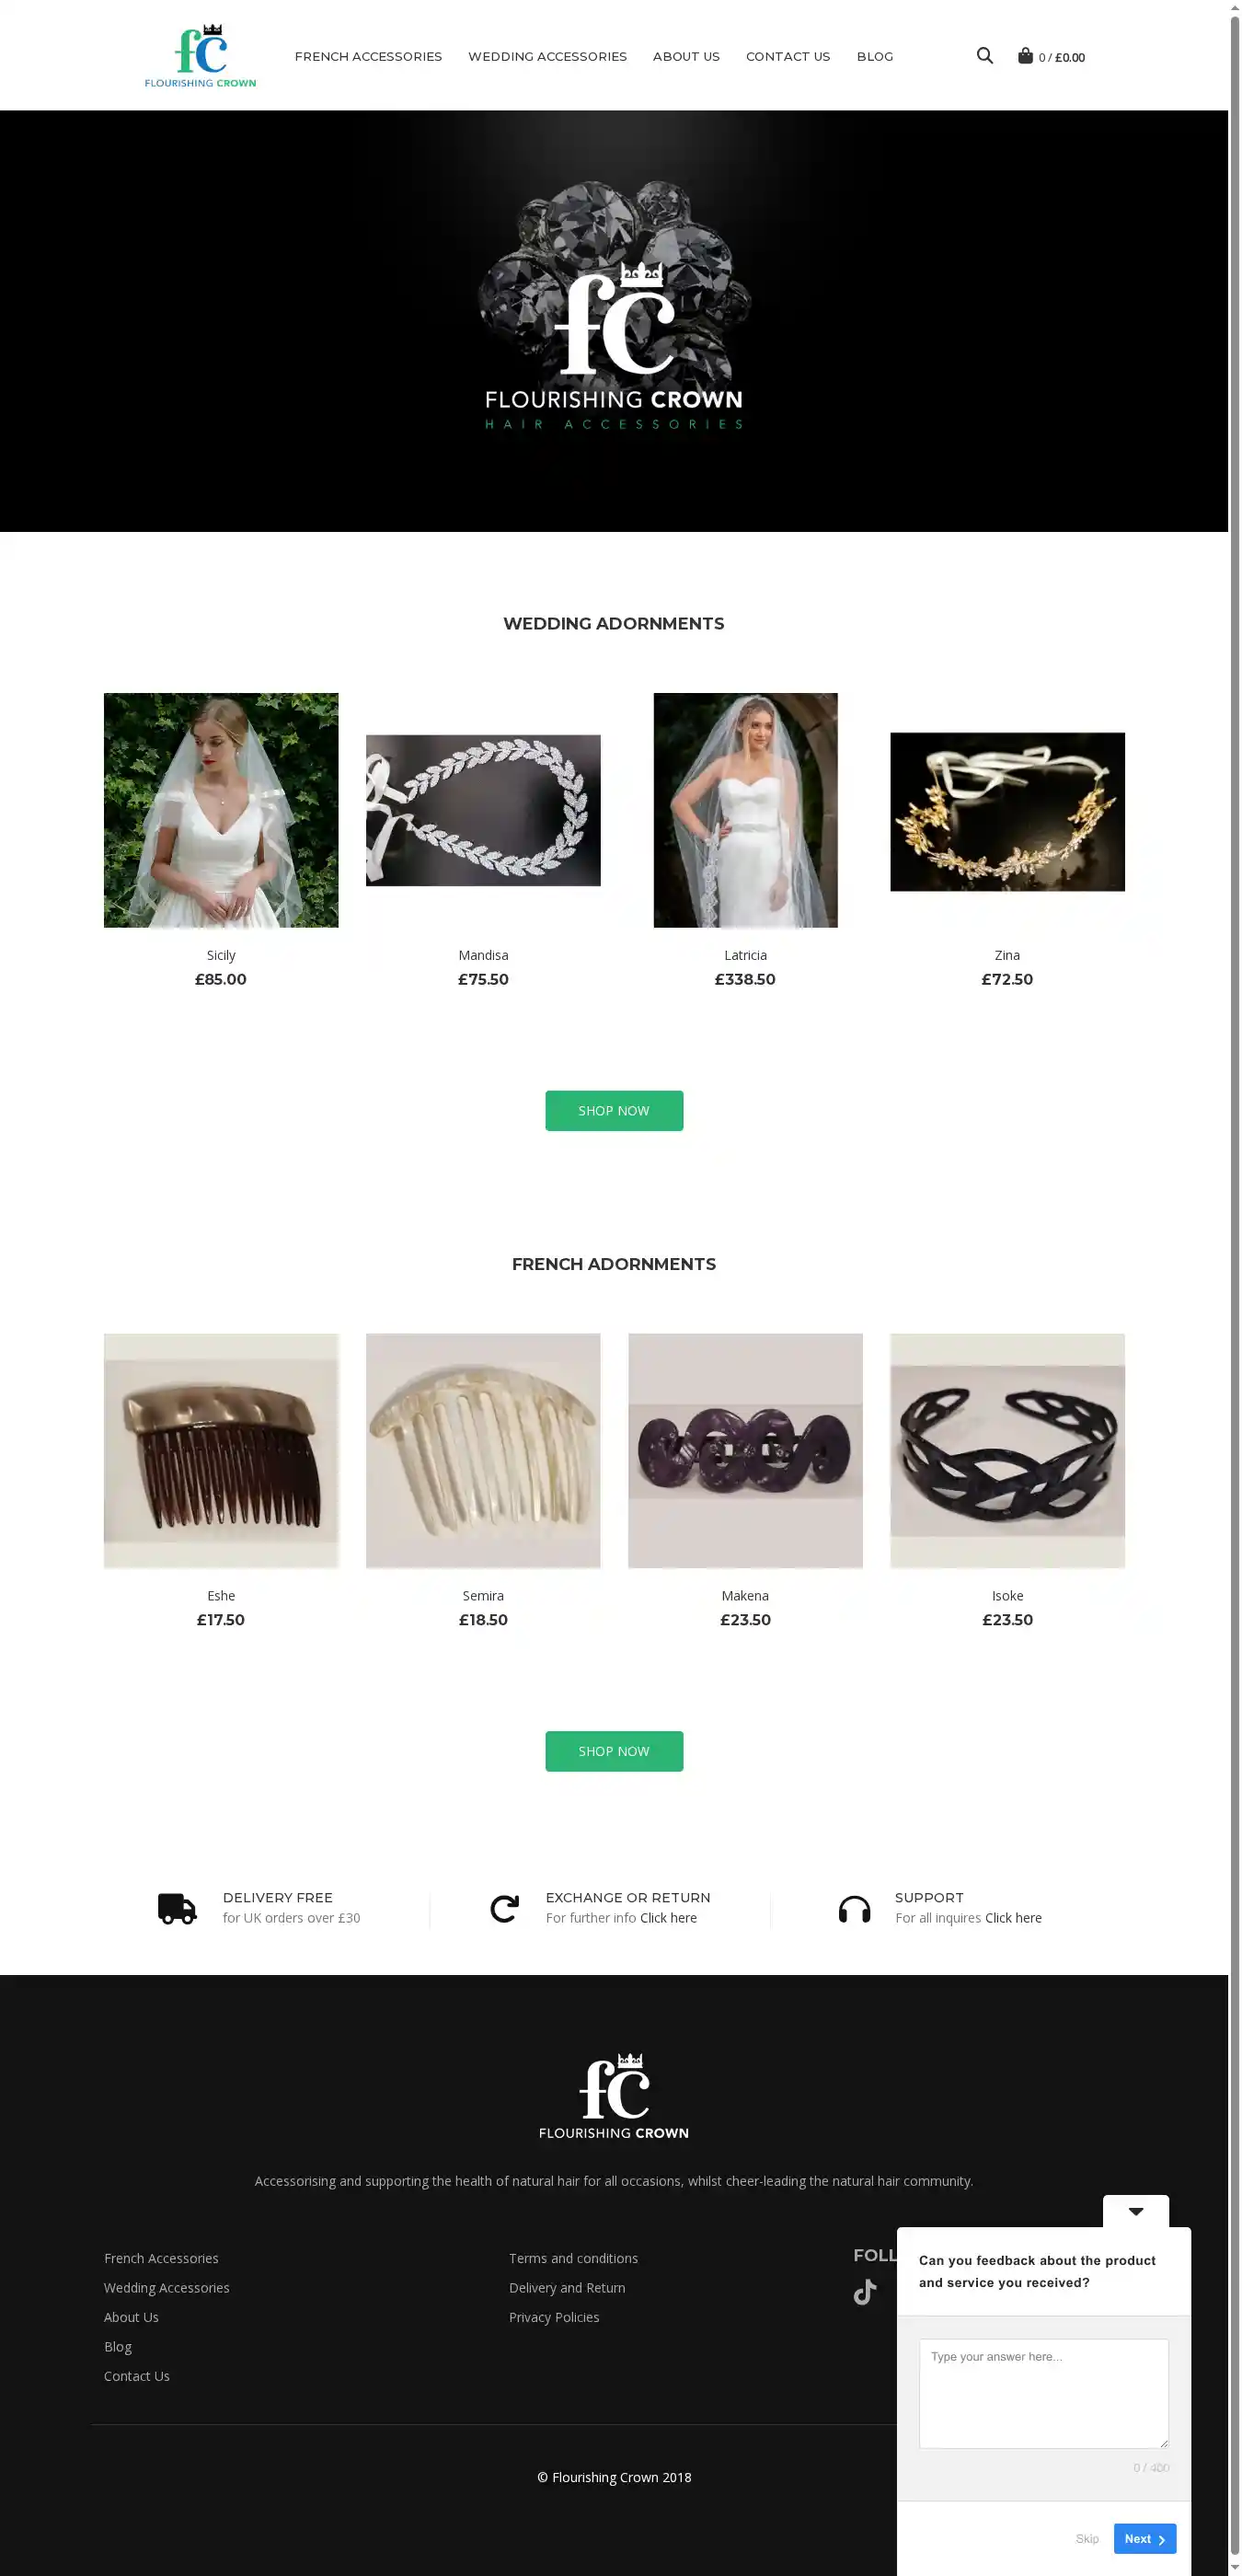Open the Wedding Accessories menu
Image resolution: width=1242 pixels, height=2576 pixels.
click(x=547, y=56)
